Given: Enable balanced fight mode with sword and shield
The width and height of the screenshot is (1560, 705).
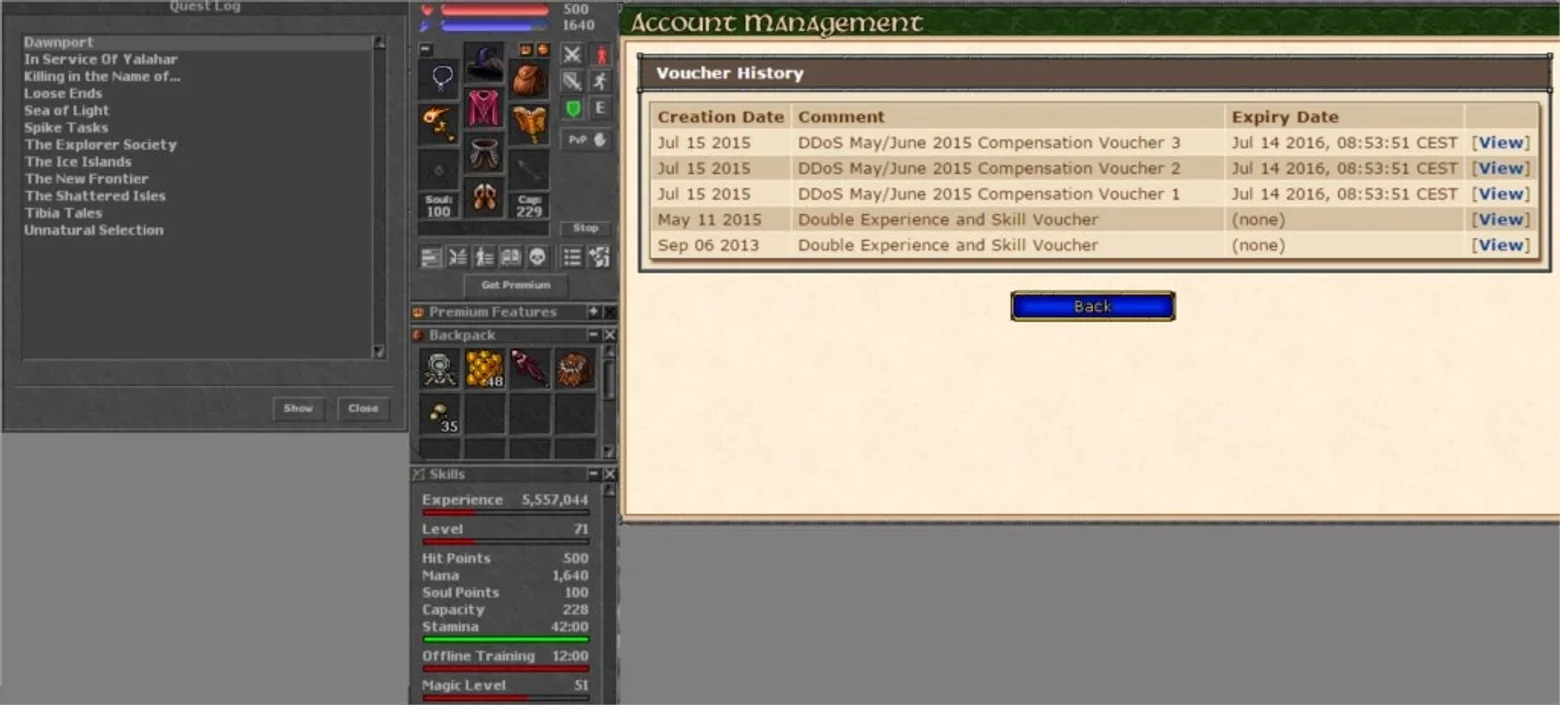Looking at the screenshot, I should click(x=572, y=81).
